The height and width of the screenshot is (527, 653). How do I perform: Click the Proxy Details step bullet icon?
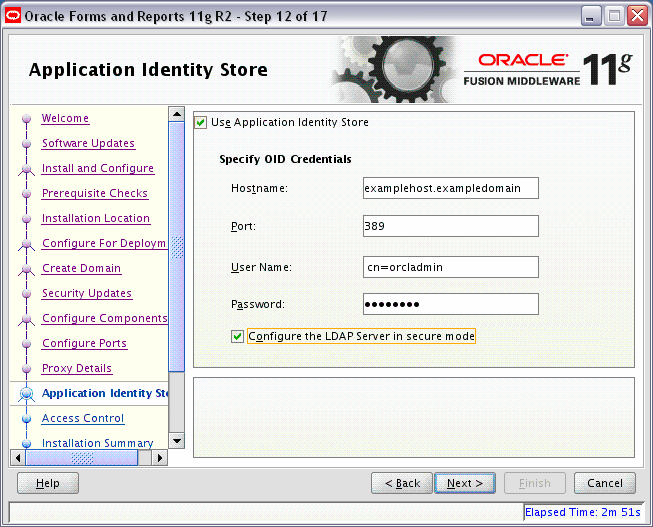point(27,369)
